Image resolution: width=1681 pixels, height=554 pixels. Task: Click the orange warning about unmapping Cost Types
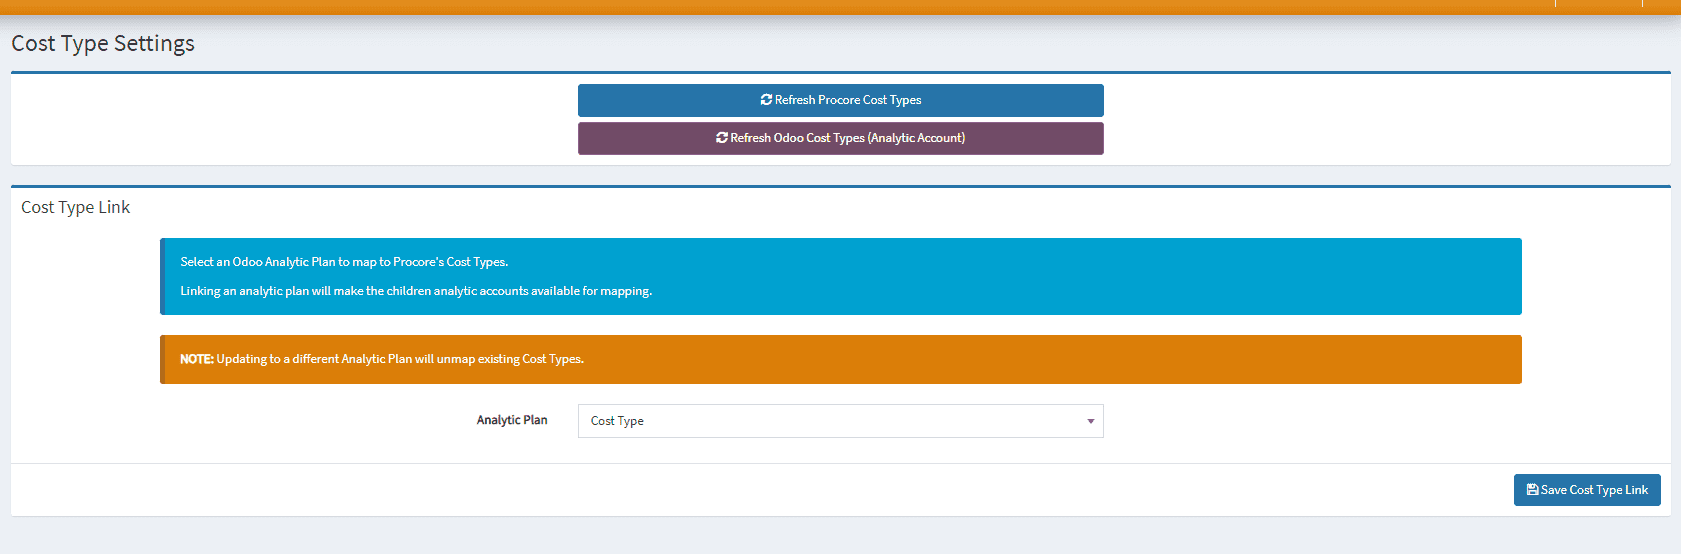400,359
